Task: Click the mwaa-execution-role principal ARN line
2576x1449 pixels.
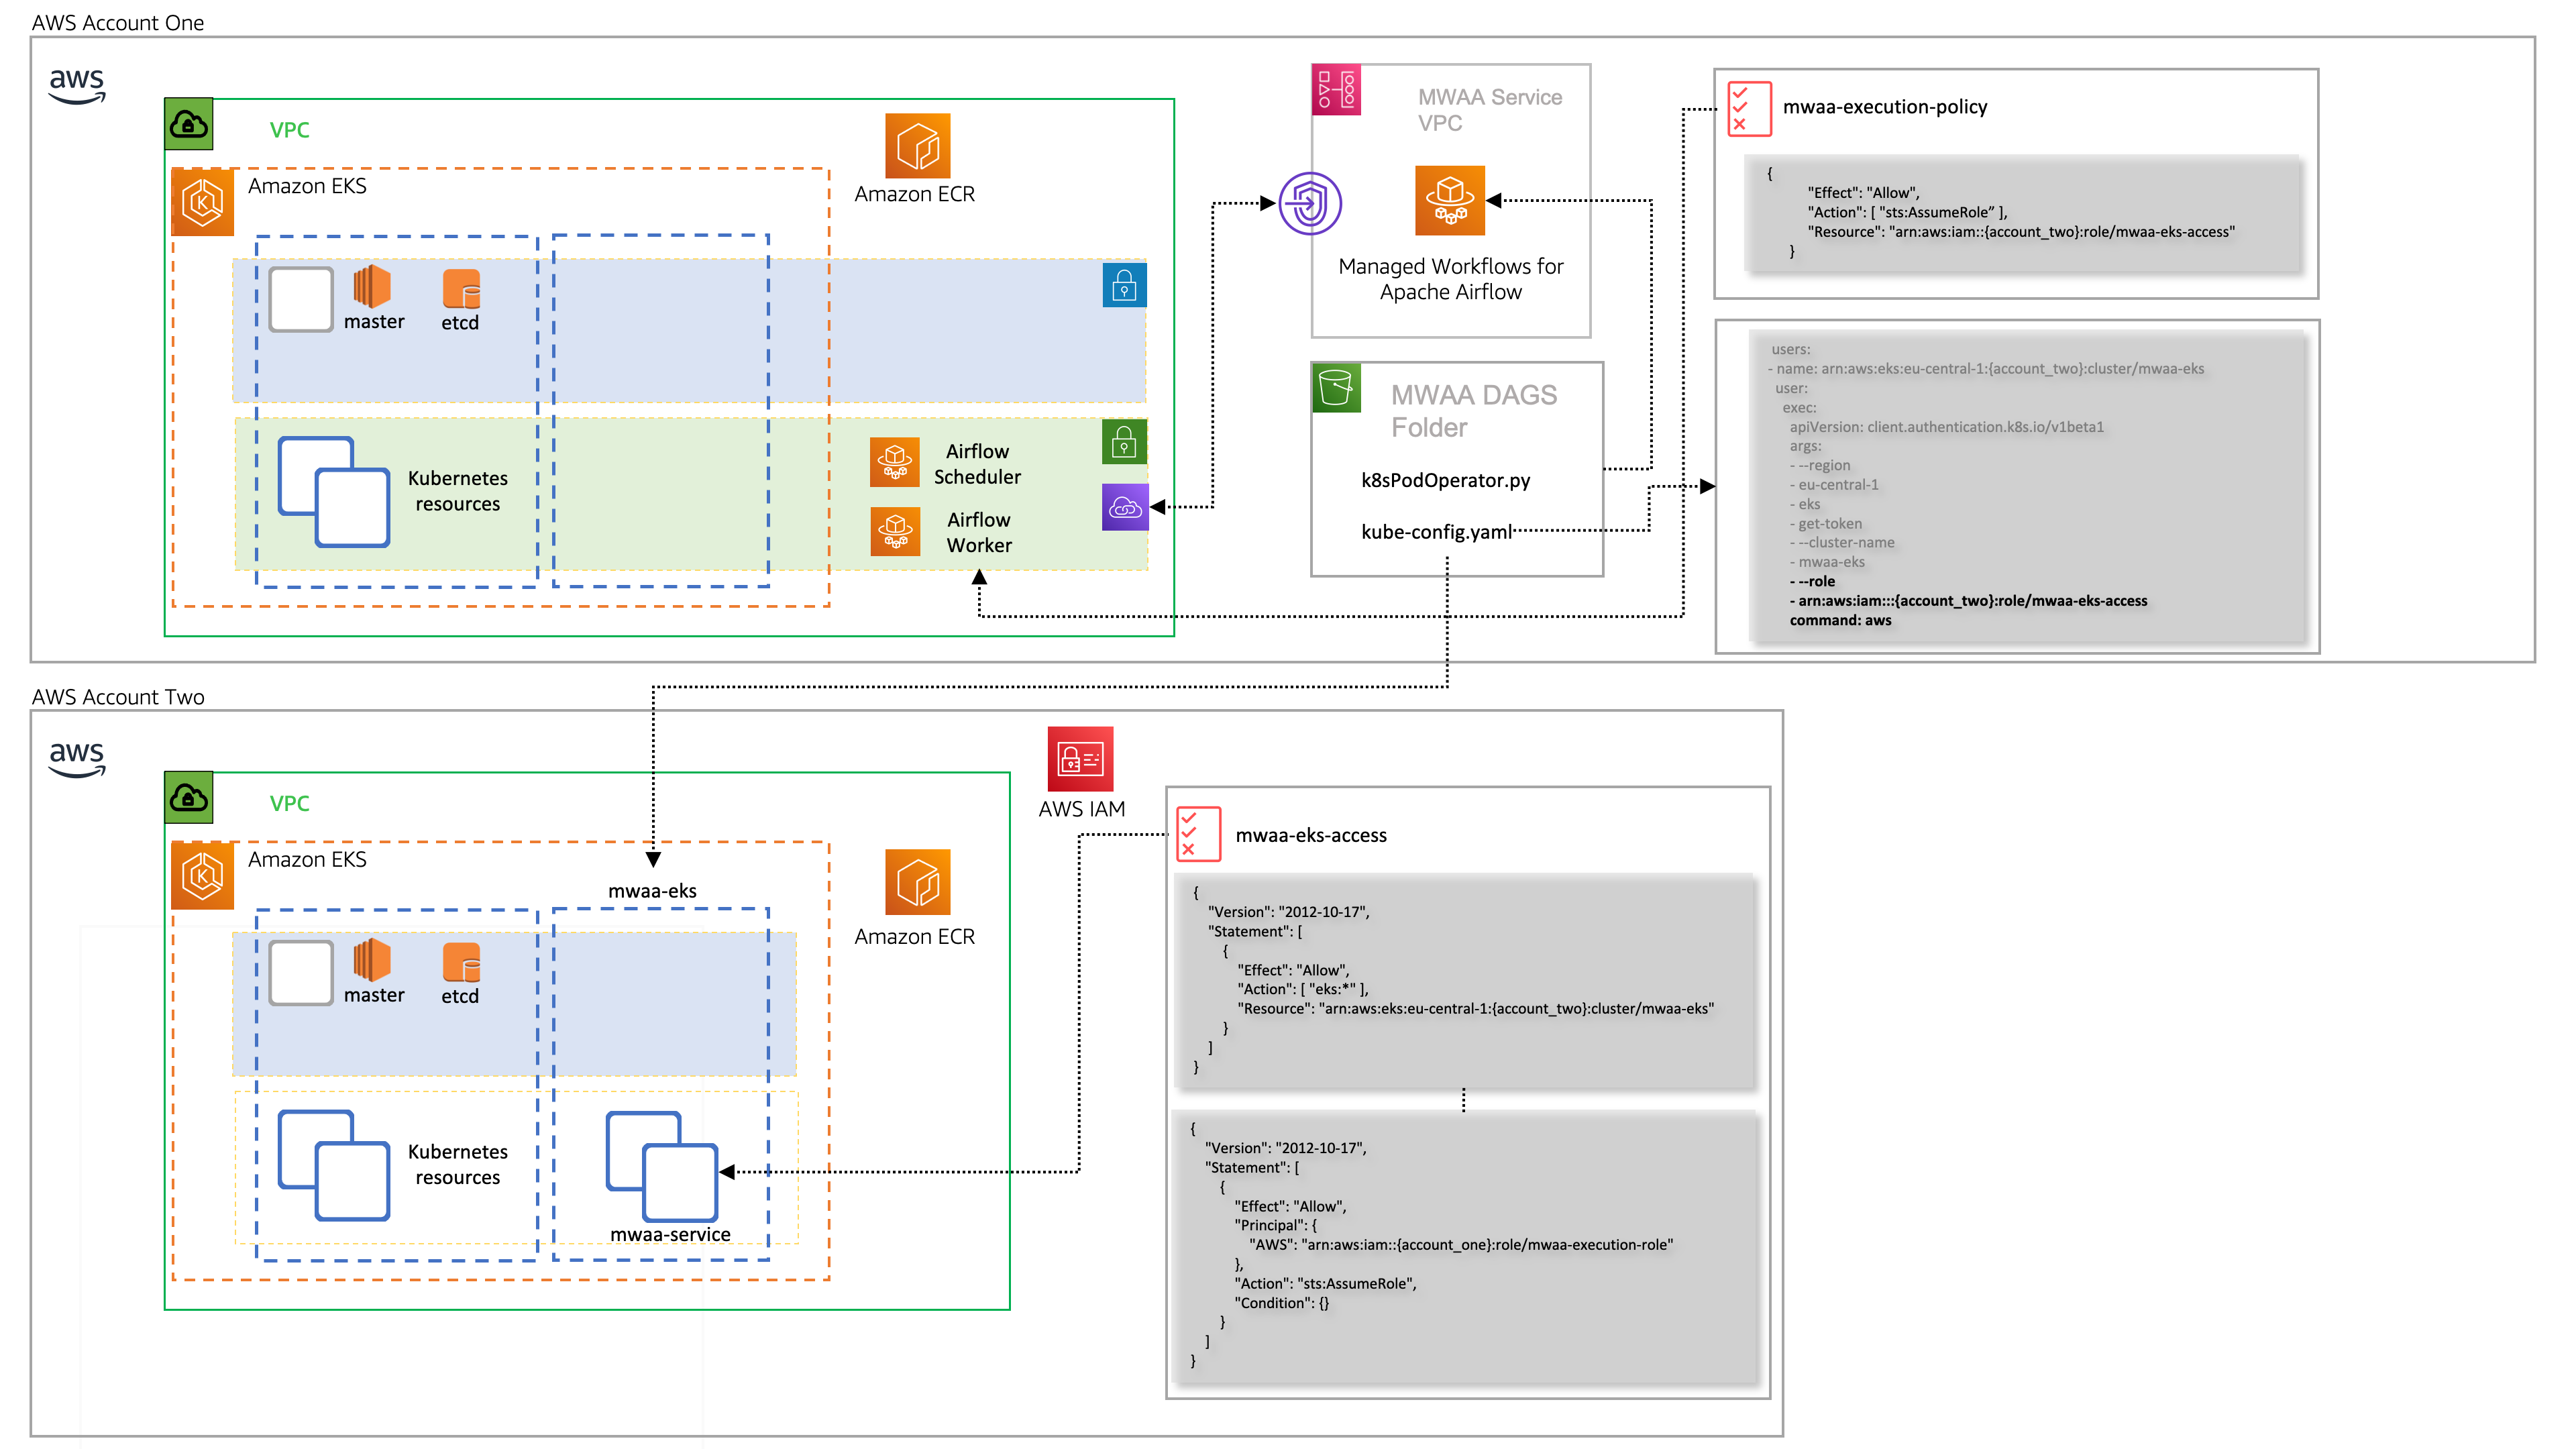Action: (x=1460, y=1245)
